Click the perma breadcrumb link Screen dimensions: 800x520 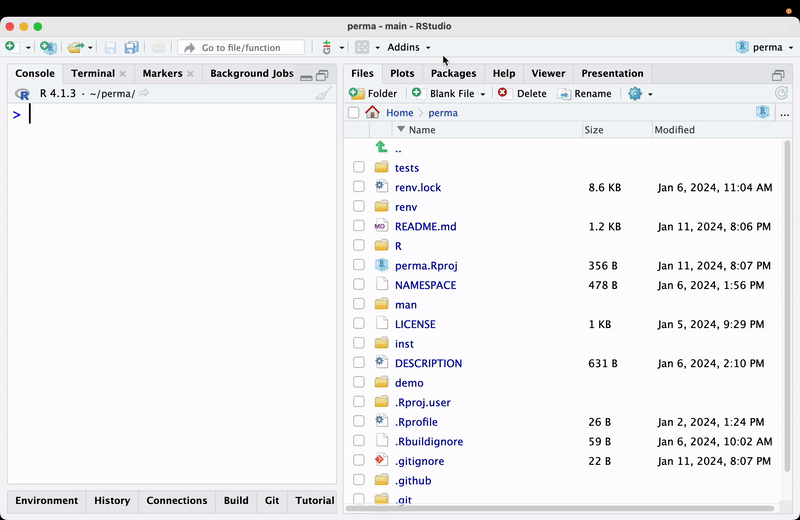(x=443, y=113)
